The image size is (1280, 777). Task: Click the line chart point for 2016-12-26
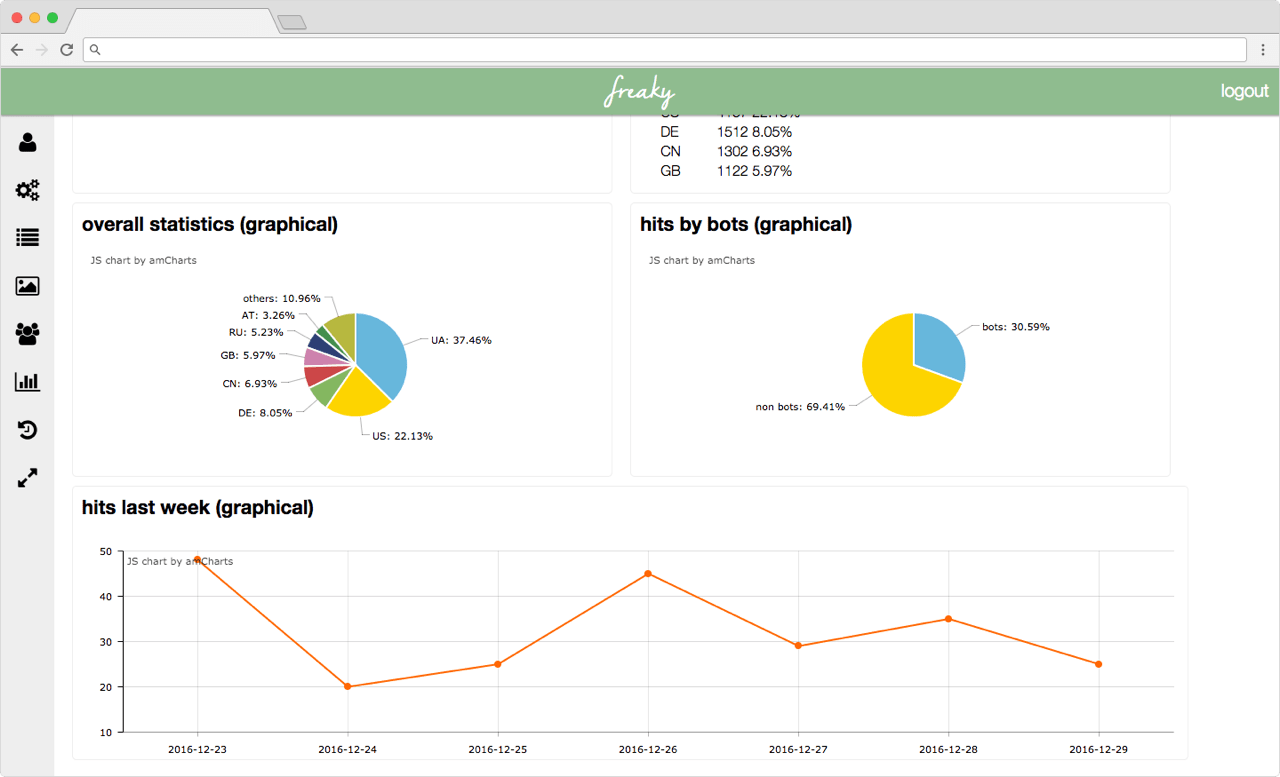(648, 574)
